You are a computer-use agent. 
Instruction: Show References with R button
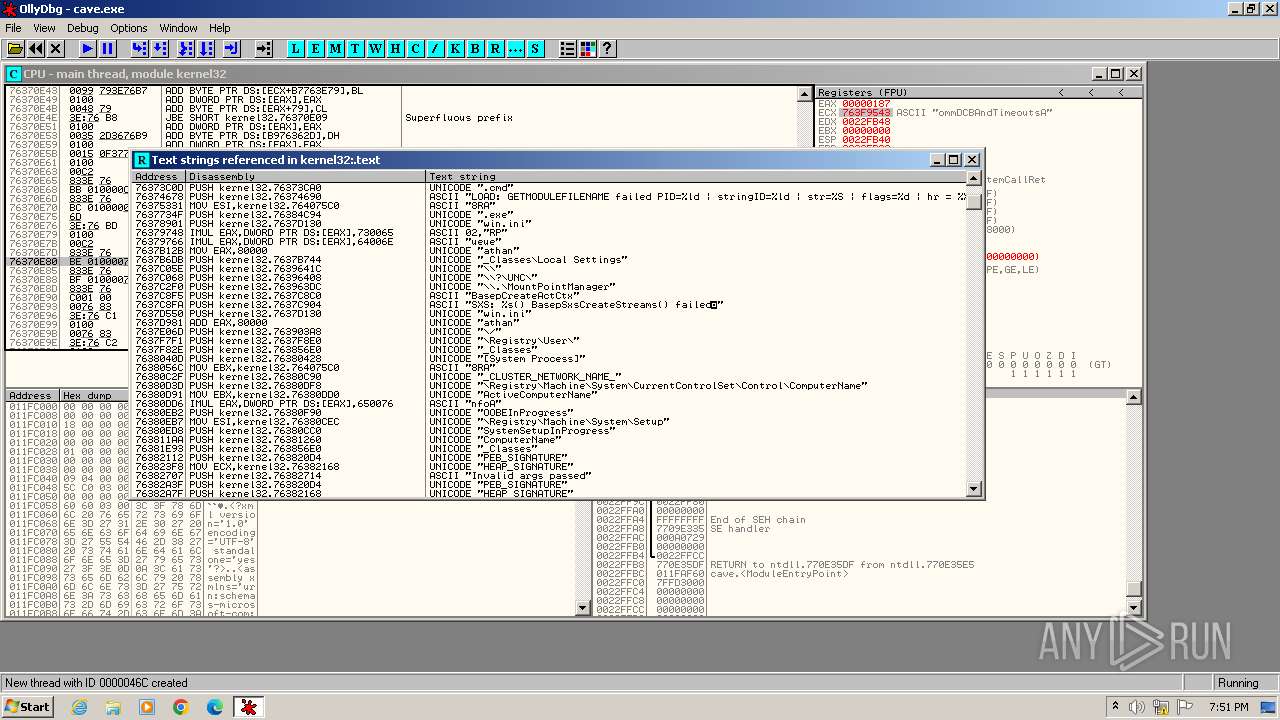pos(496,48)
